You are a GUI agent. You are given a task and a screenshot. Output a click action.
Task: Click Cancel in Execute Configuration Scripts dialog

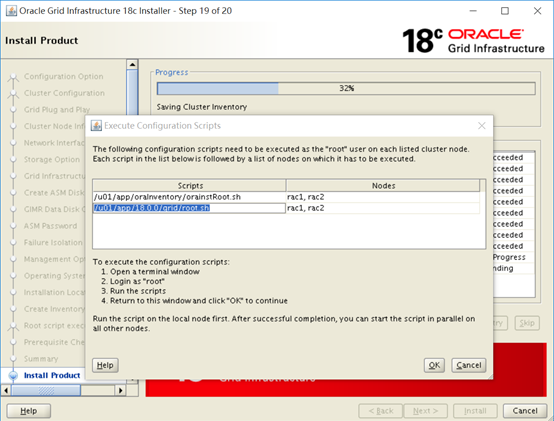pyautogui.click(x=468, y=365)
